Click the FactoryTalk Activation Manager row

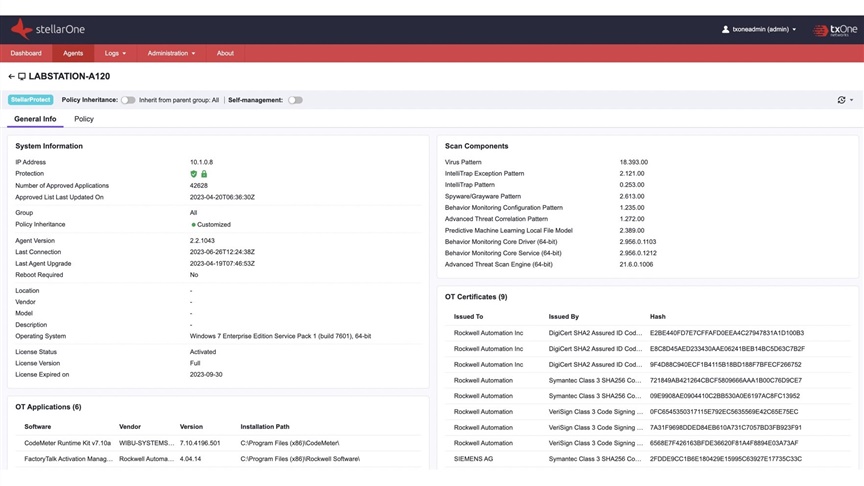[x=218, y=459]
